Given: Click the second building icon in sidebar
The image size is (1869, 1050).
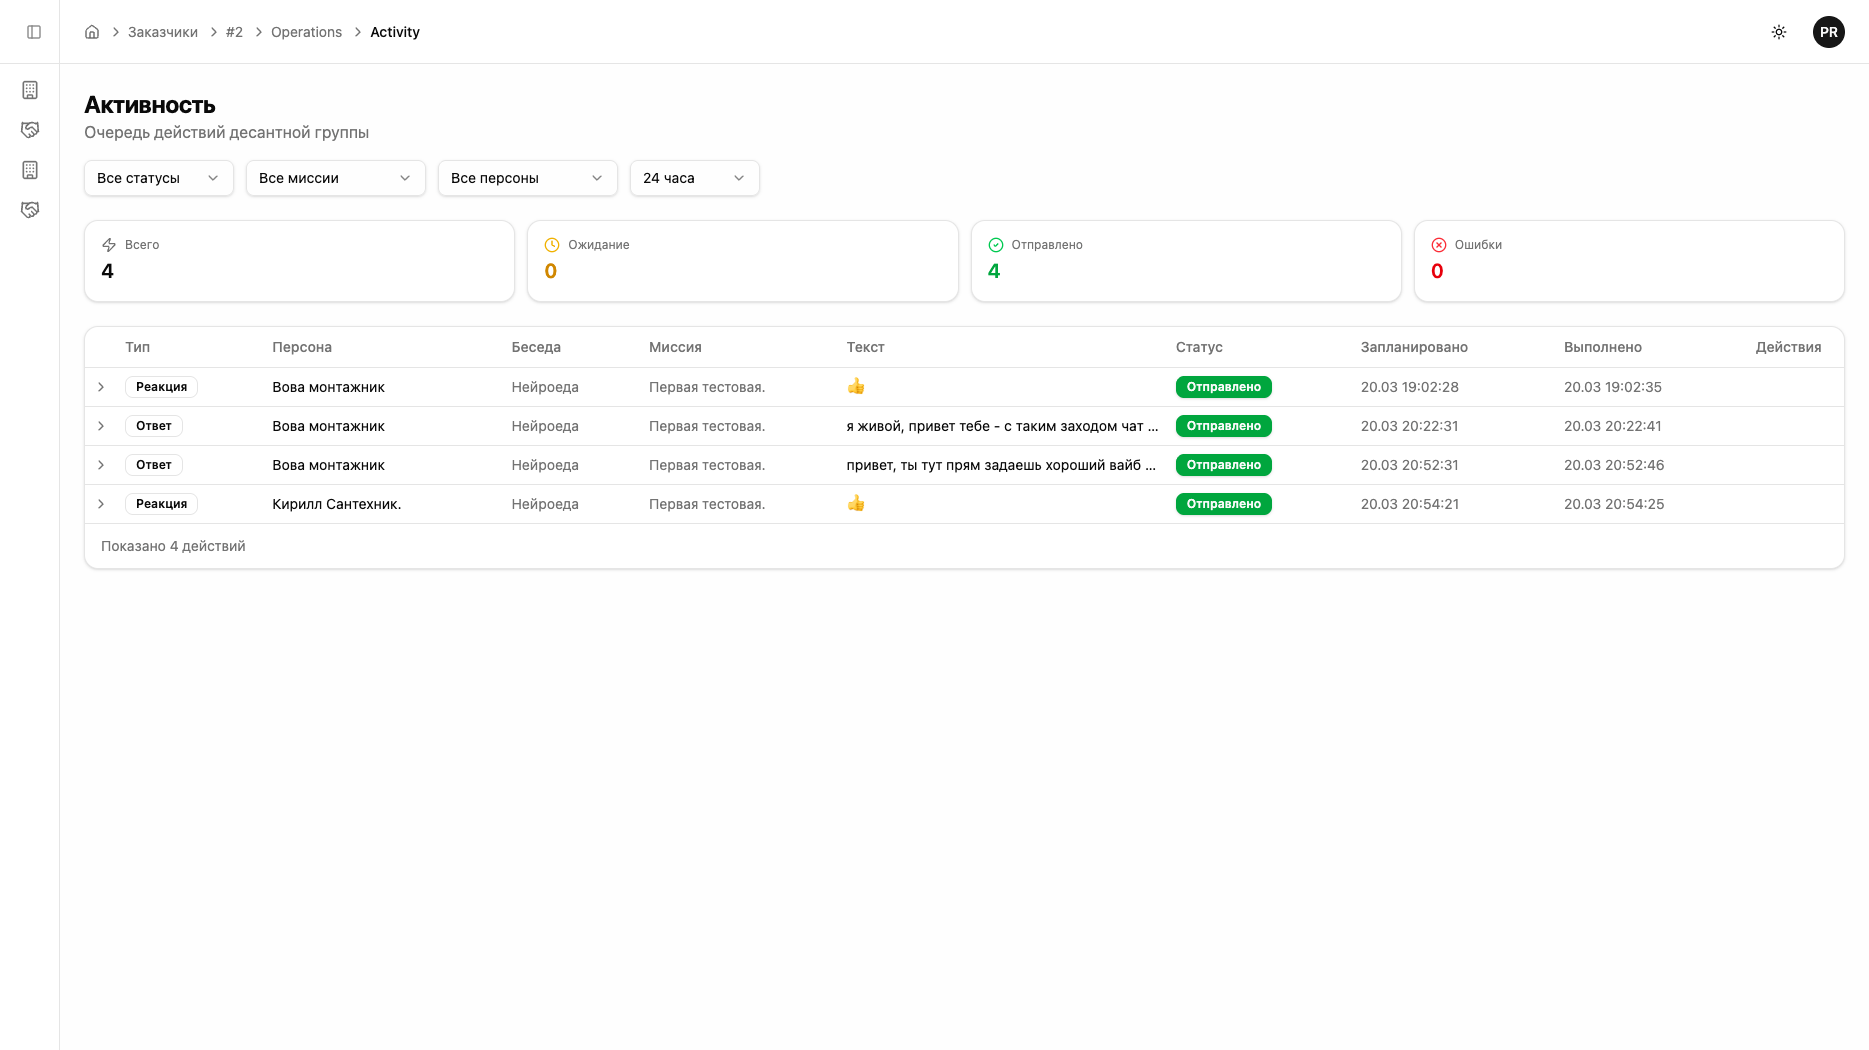Looking at the screenshot, I should 30,170.
